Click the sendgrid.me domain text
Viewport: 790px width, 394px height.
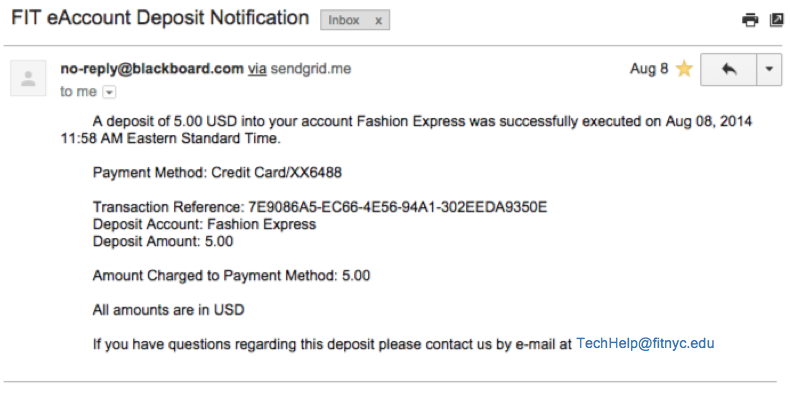[311, 69]
